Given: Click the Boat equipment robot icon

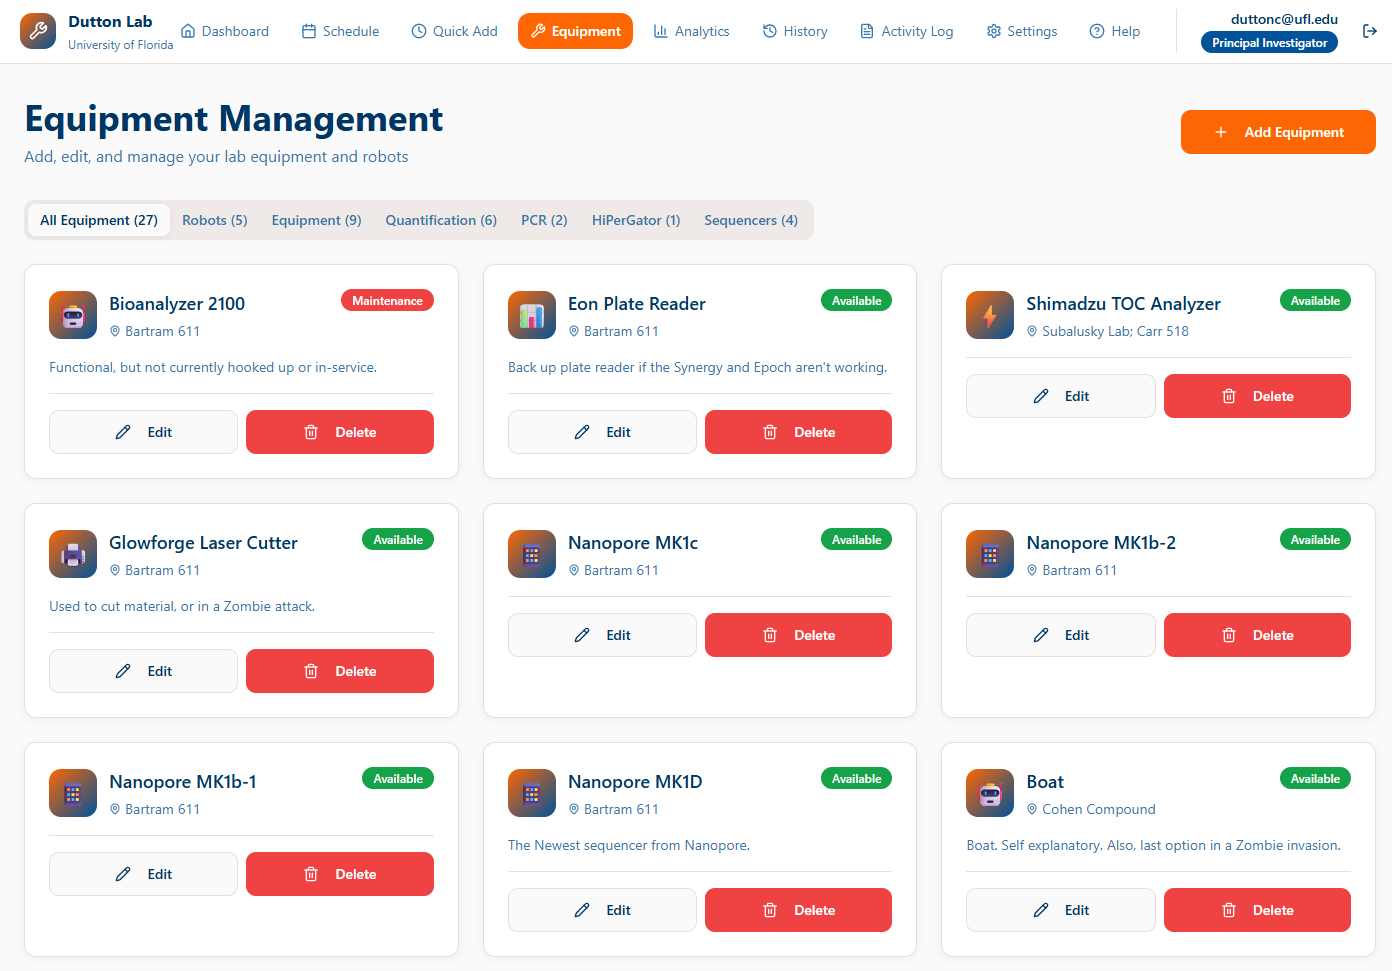Looking at the screenshot, I should coord(990,793).
